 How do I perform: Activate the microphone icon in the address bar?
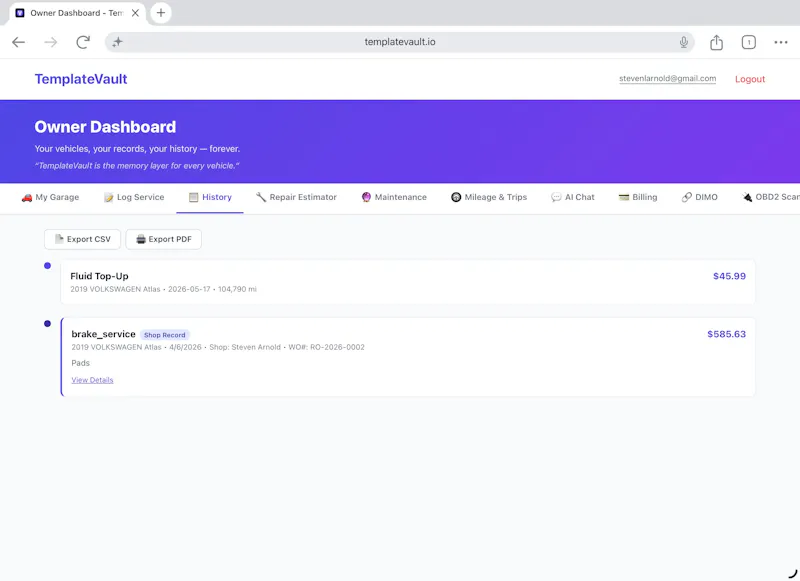click(684, 42)
